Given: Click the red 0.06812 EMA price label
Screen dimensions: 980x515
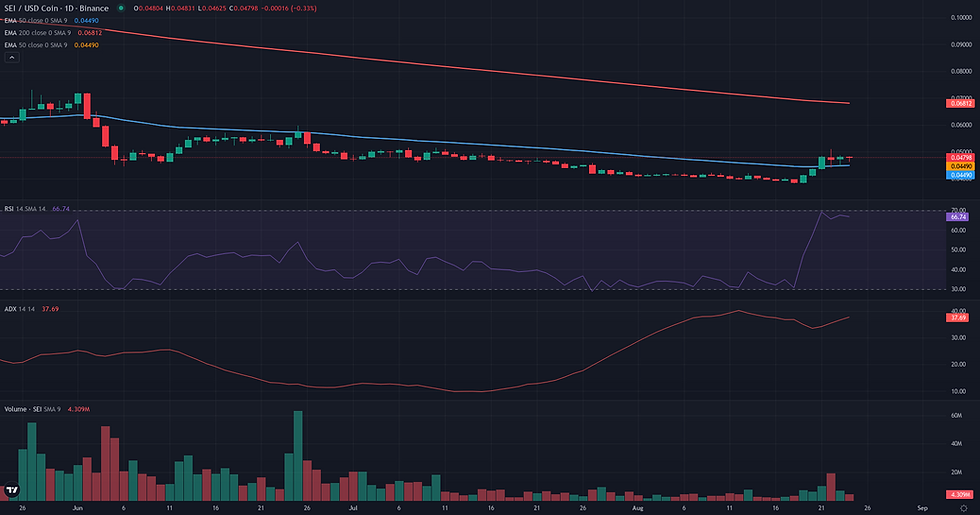Looking at the screenshot, I should point(960,103).
